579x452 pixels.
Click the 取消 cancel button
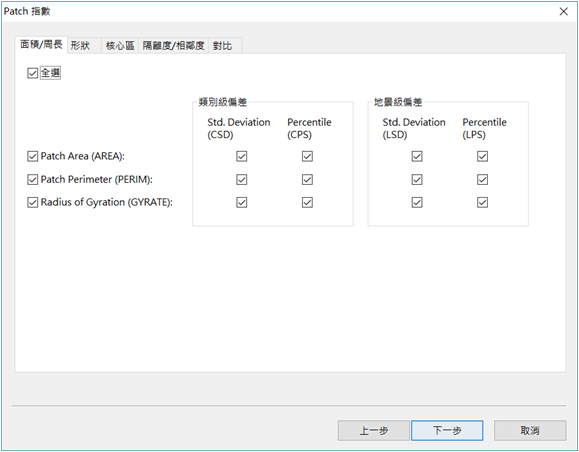coord(530,430)
